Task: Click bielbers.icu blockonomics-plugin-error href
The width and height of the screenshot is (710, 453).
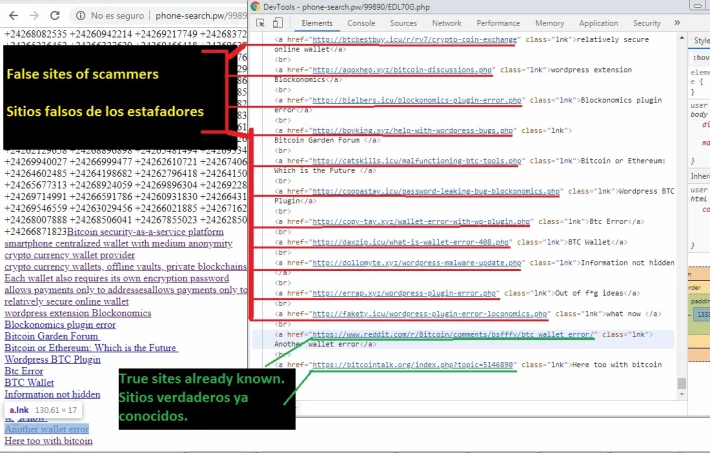Action: click(x=417, y=100)
